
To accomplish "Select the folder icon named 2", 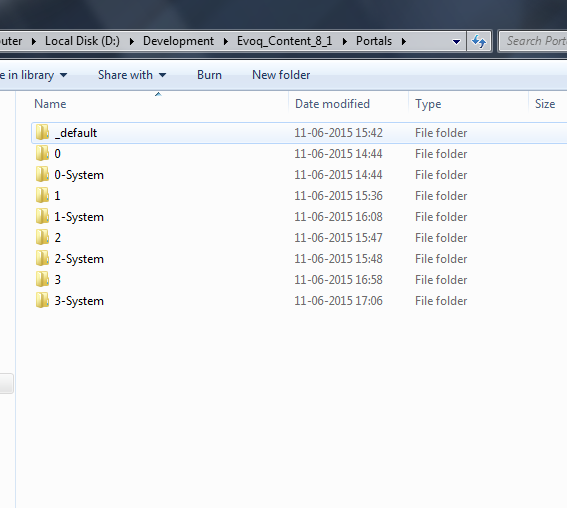I will [x=42, y=237].
